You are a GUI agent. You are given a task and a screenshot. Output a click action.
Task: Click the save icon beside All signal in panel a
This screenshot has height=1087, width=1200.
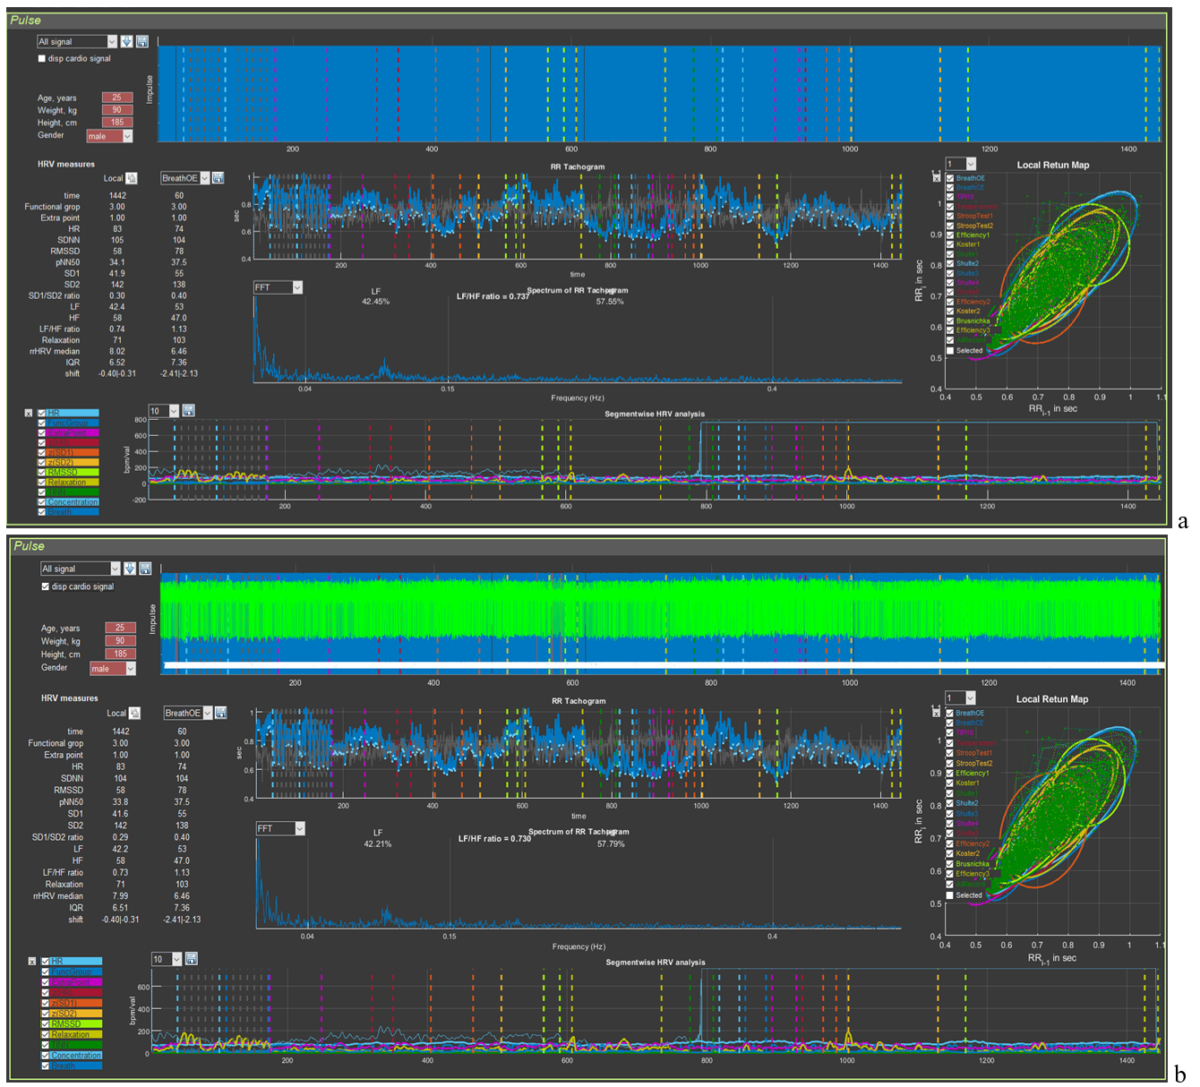[142, 42]
